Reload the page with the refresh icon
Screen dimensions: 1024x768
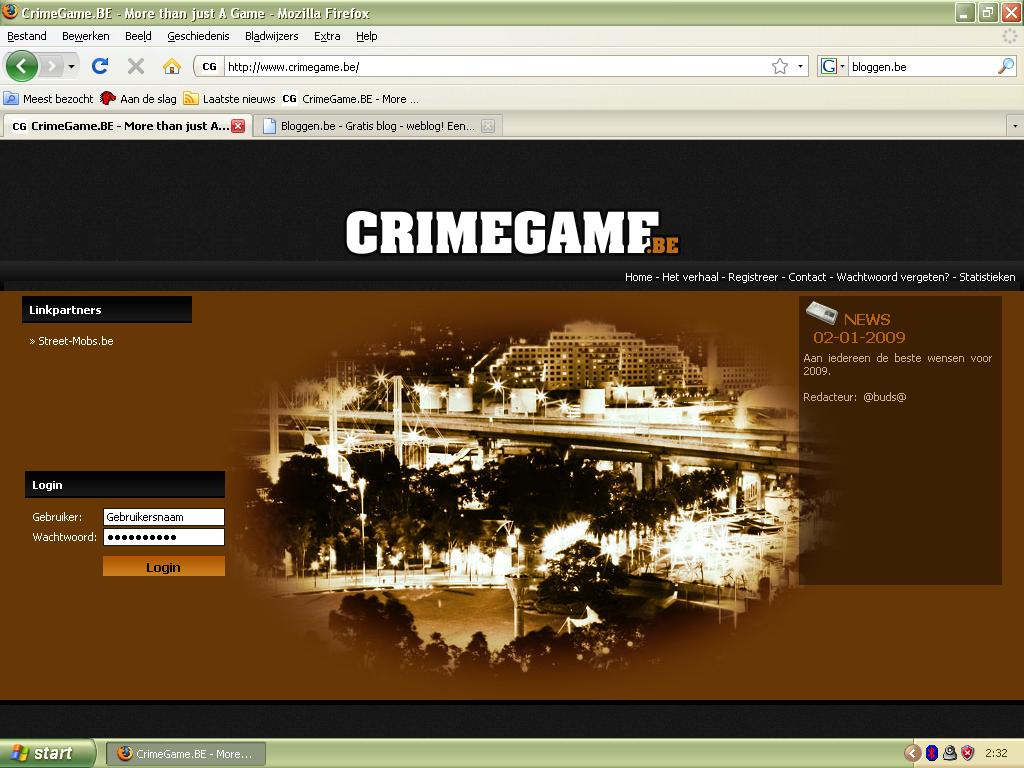tap(100, 66)
